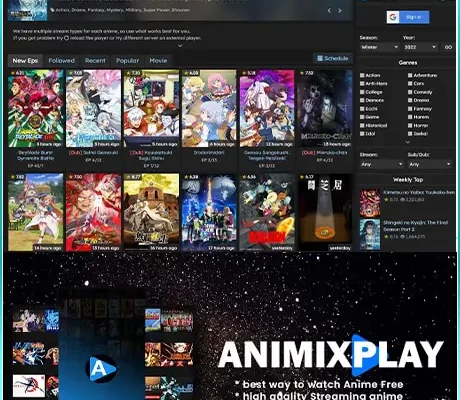Screen dimensions: 460x400
Task: Open the Stream dropdown set to Any
Action: tap(381, 164)
